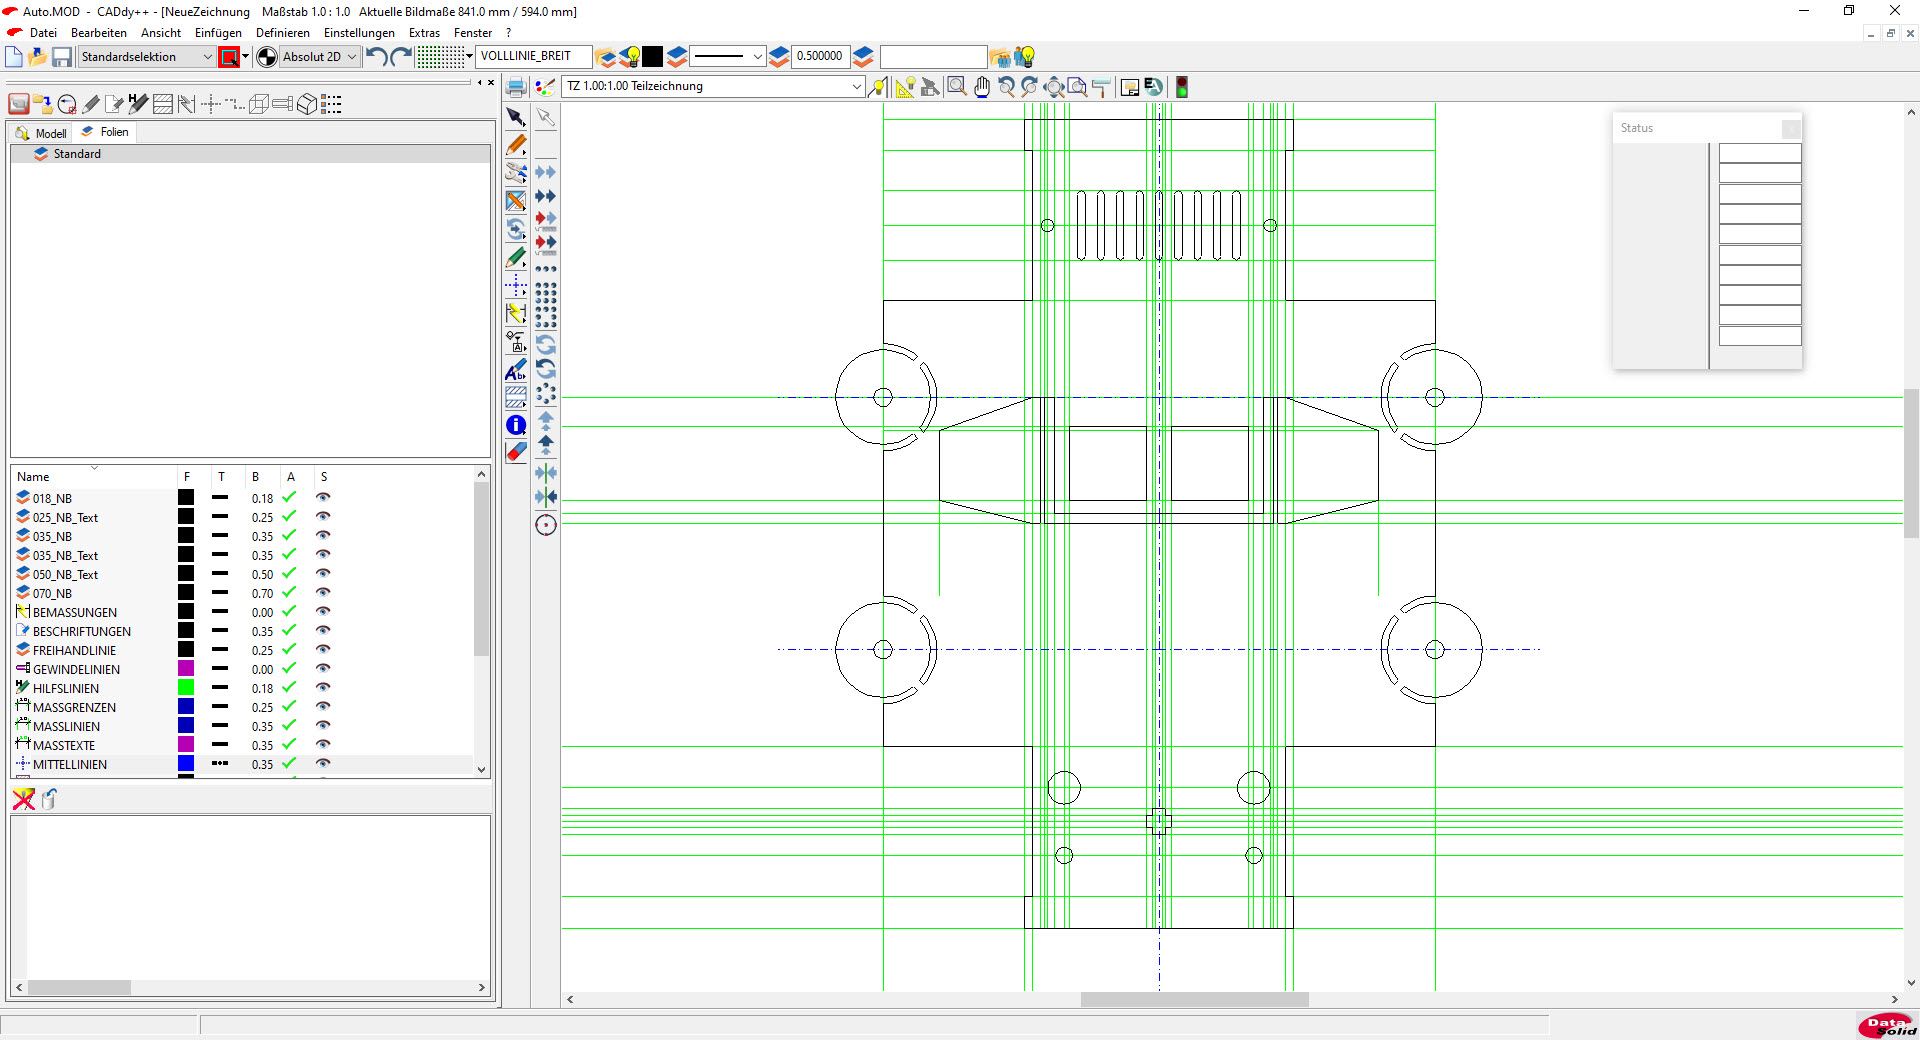Click the save diskette icon

point(62,57)
